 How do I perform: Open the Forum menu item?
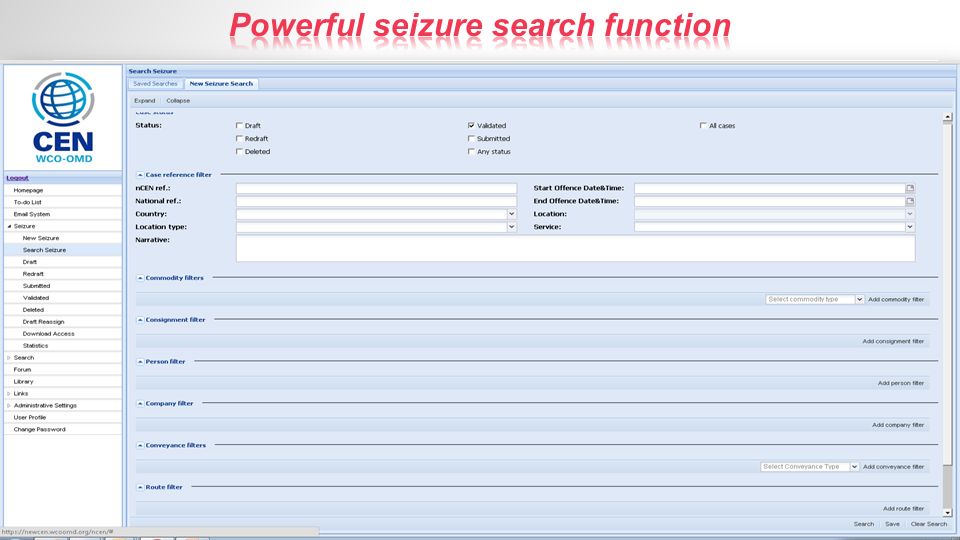point(22,370)
